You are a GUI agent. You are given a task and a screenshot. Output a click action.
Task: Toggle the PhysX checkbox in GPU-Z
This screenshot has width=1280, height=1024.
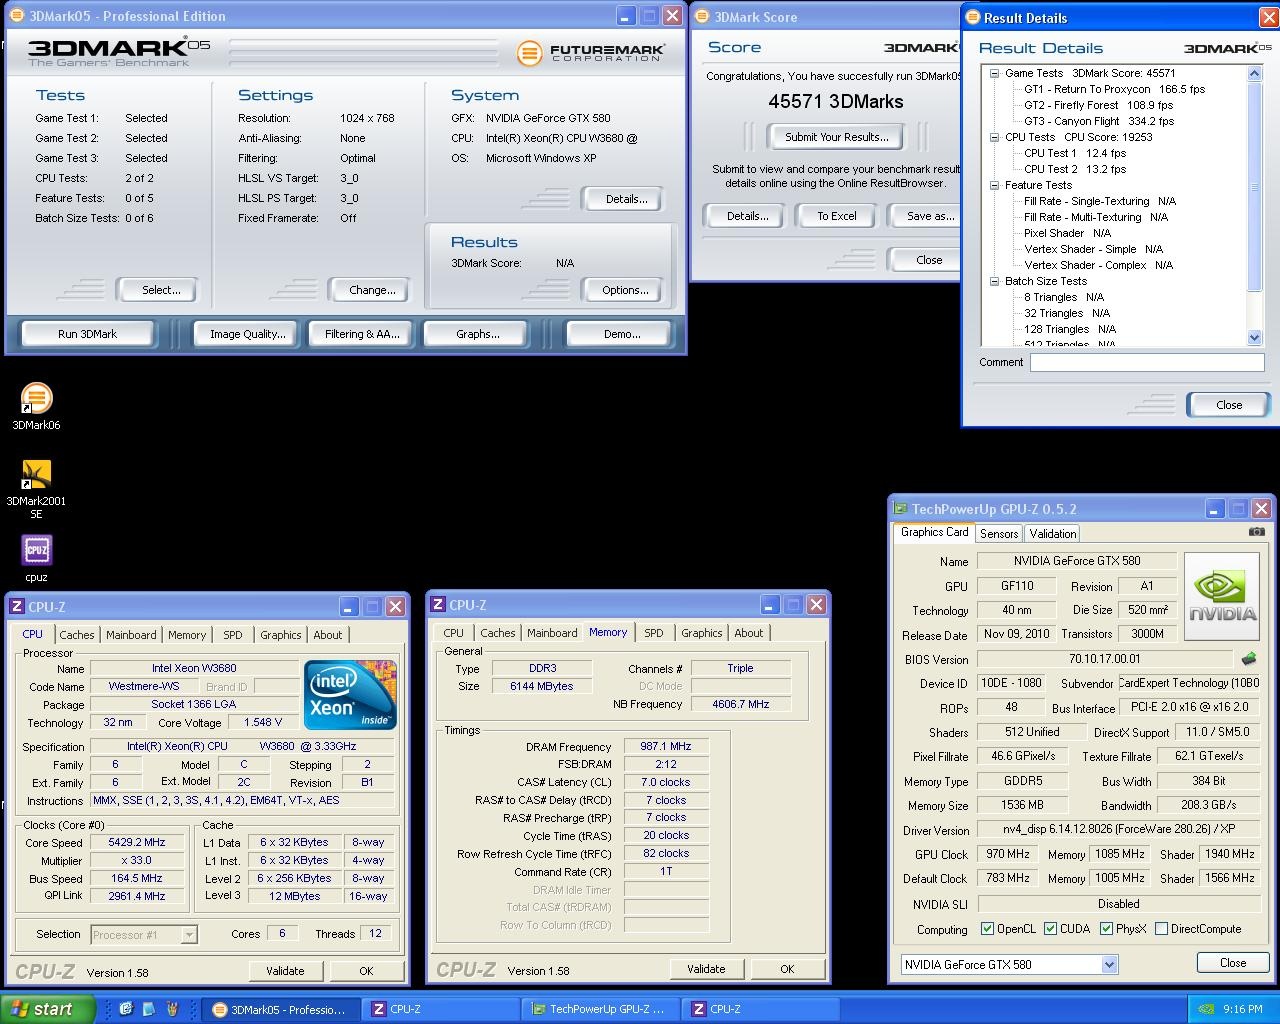1106,929
